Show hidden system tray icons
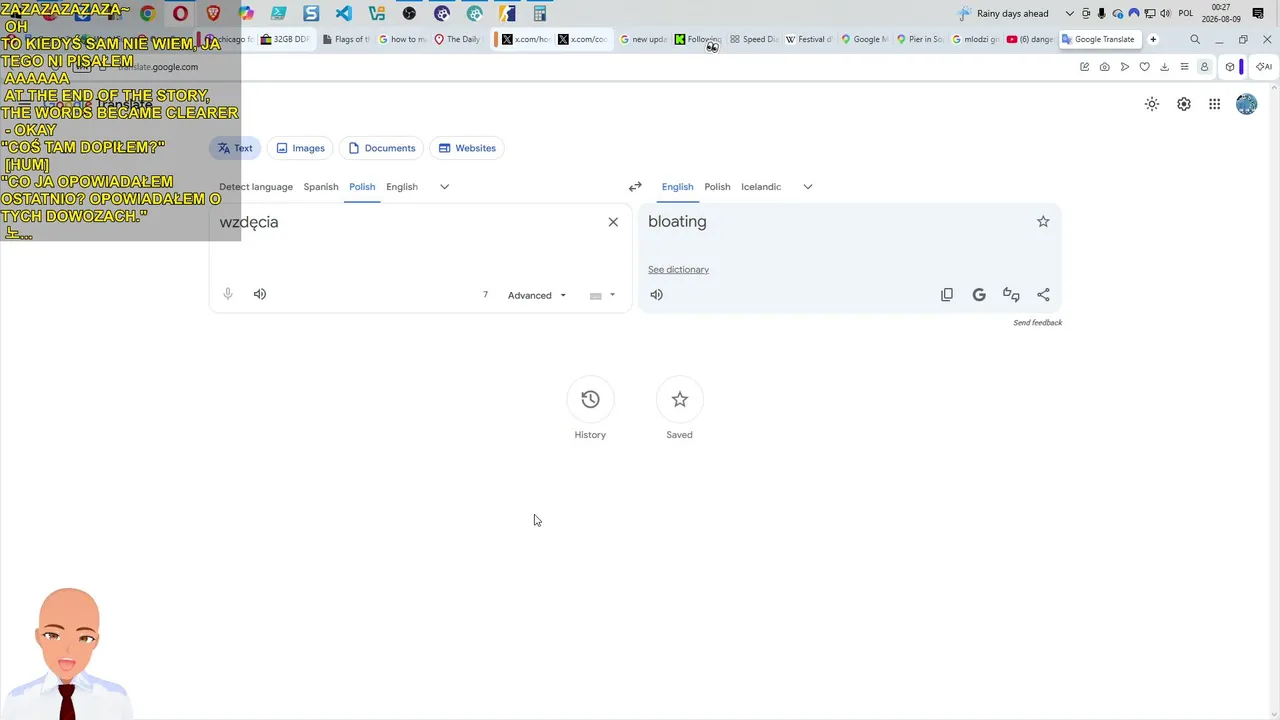The width and height of the screenshot is (1280, 720). [x=1070, y=14]
